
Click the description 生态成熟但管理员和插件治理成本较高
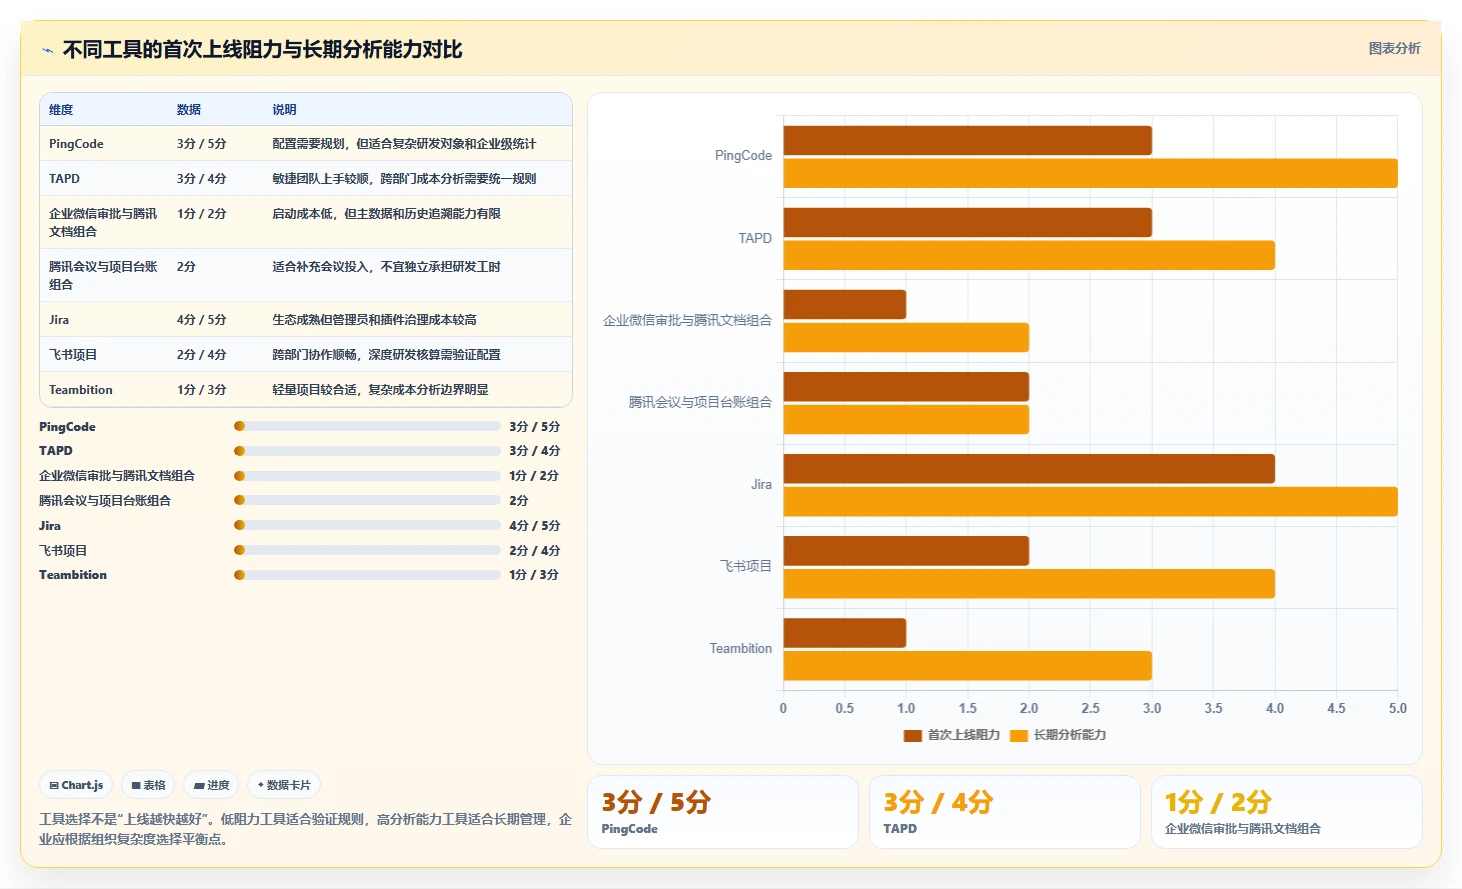[374, 320]
